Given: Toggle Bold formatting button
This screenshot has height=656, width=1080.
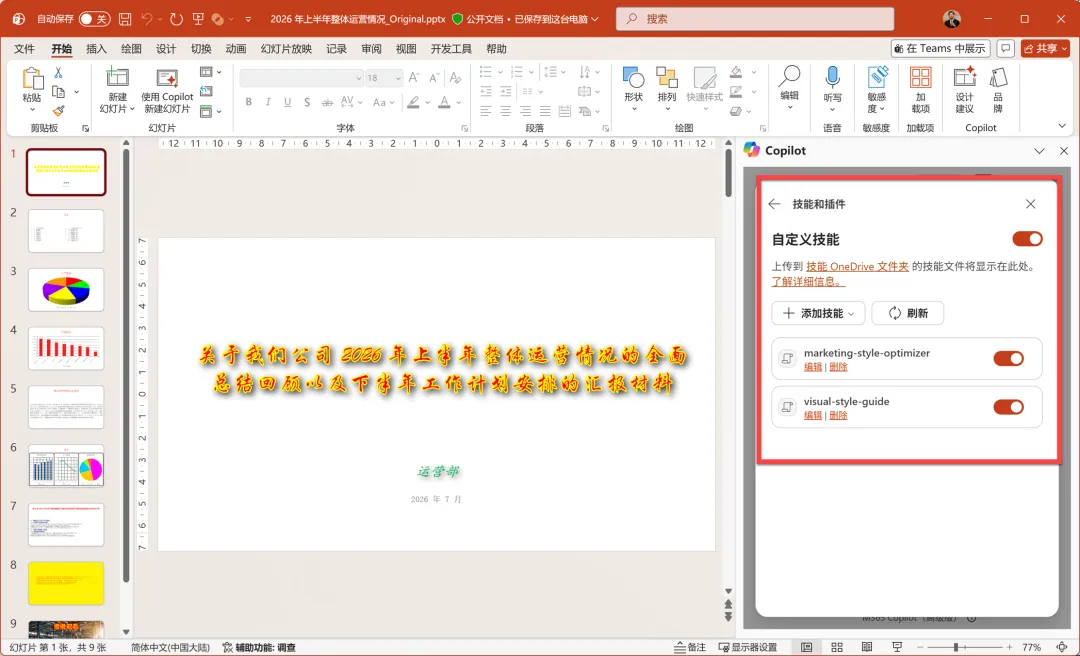Looking at the screenshot, I should click(x=248, y=102).
